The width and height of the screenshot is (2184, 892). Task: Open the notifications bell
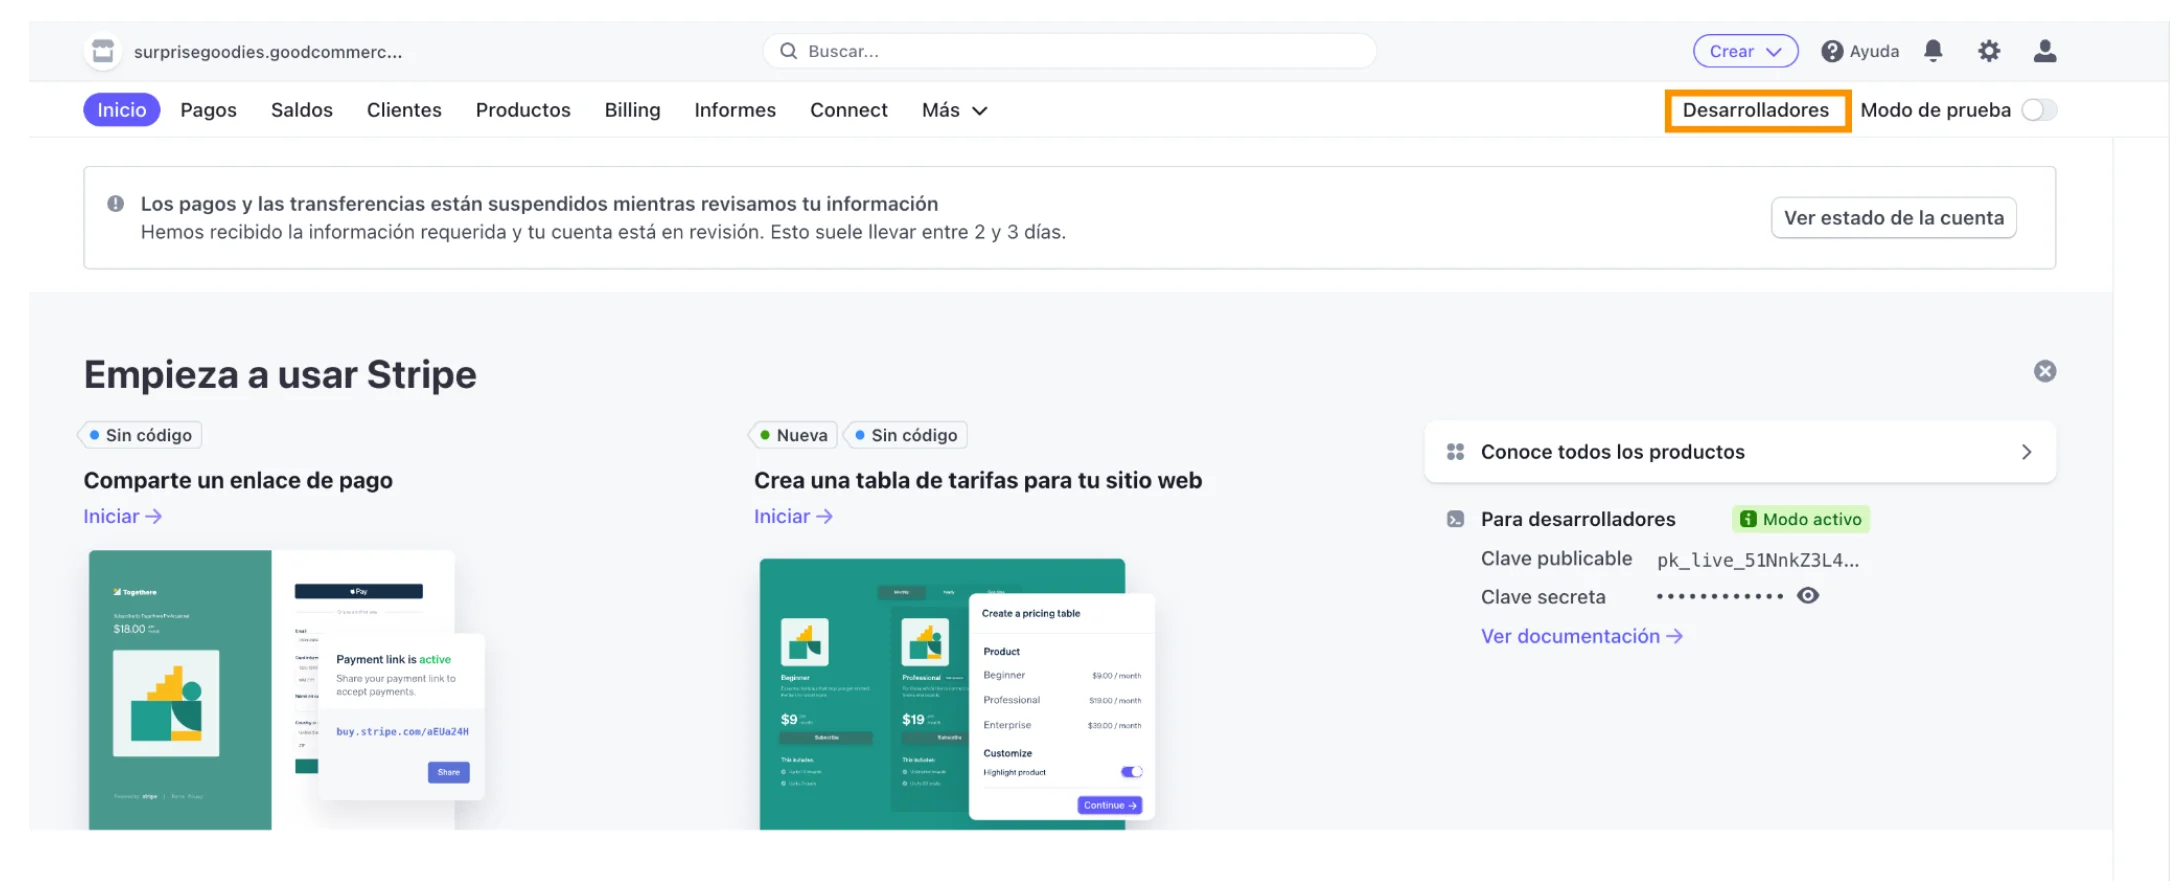point(1933,51)
